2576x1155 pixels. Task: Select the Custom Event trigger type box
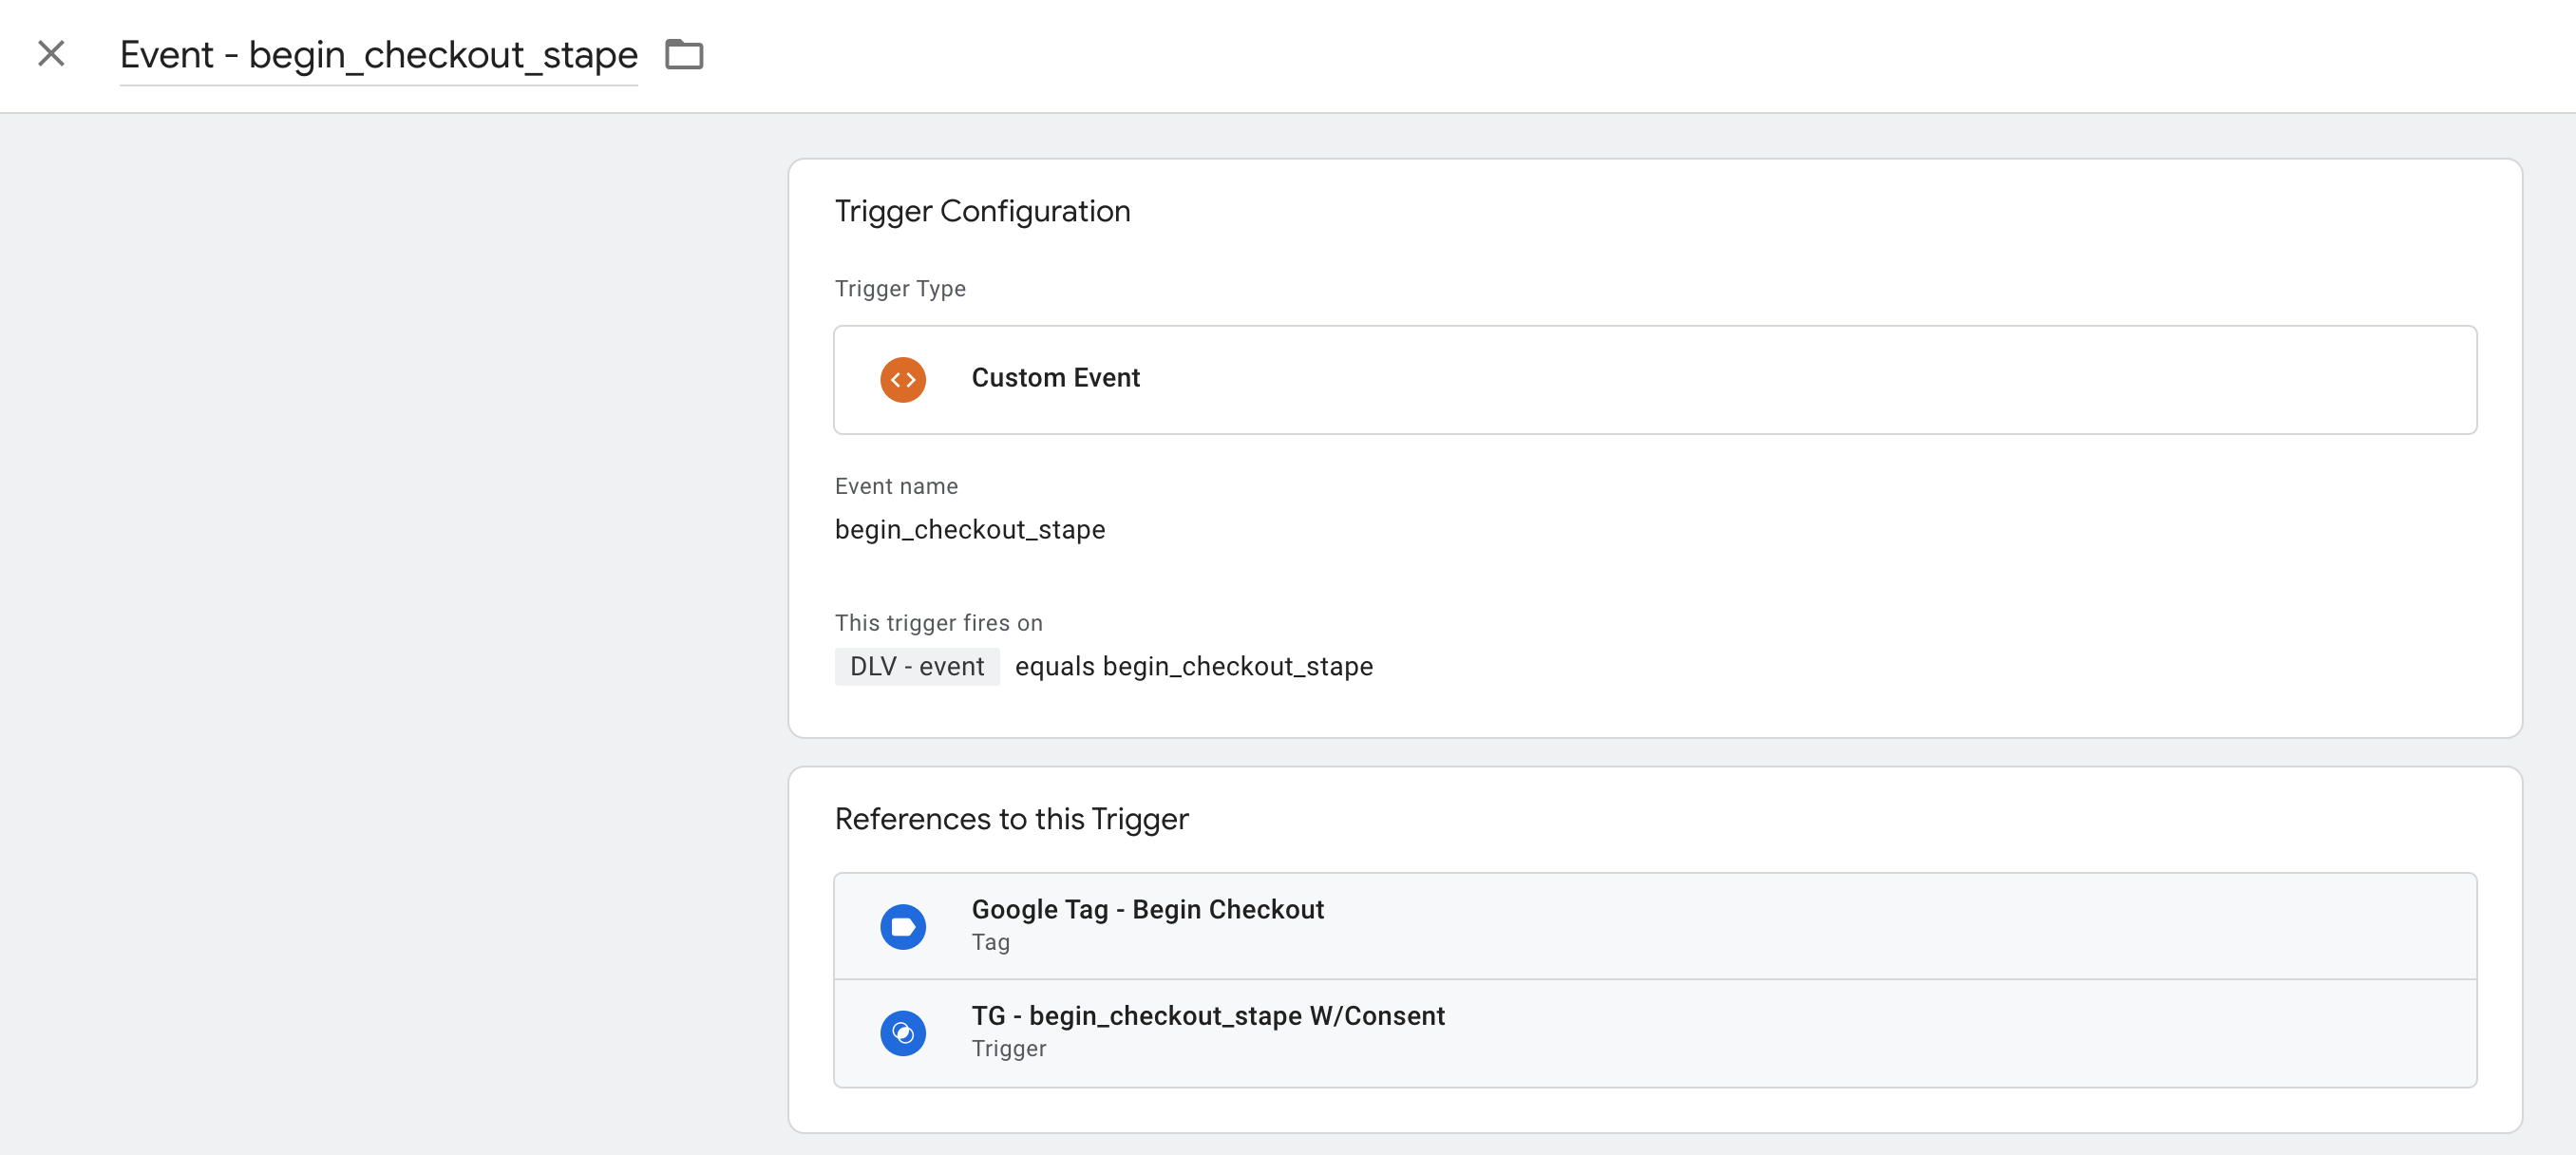(1655, 380)
